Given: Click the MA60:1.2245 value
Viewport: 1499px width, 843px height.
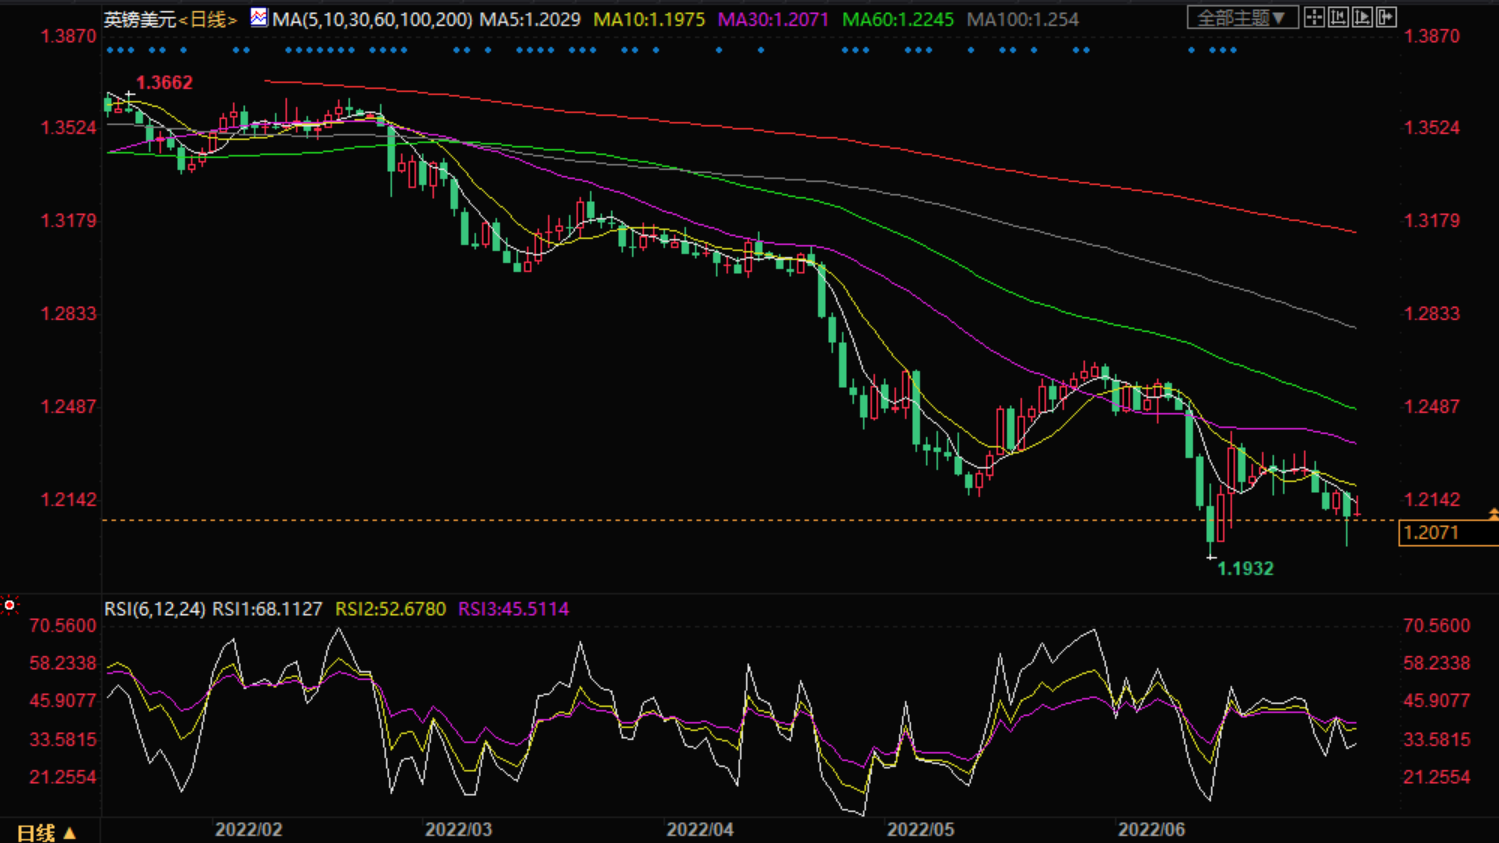Looking at the screenshot, I should coord(898,19).
